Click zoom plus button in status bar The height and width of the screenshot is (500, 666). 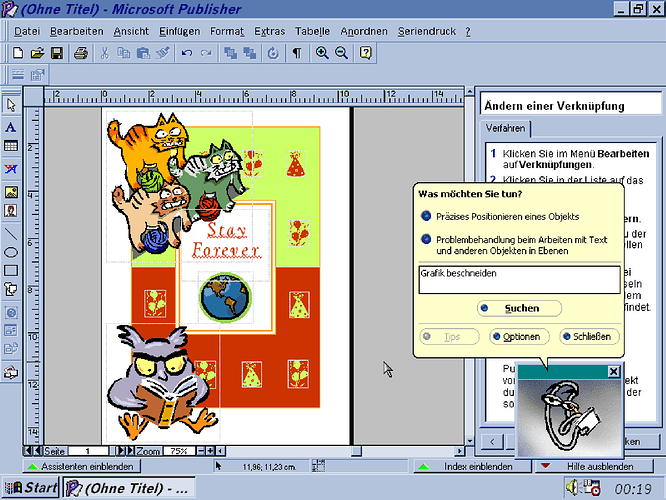click(x=210, y=451)
